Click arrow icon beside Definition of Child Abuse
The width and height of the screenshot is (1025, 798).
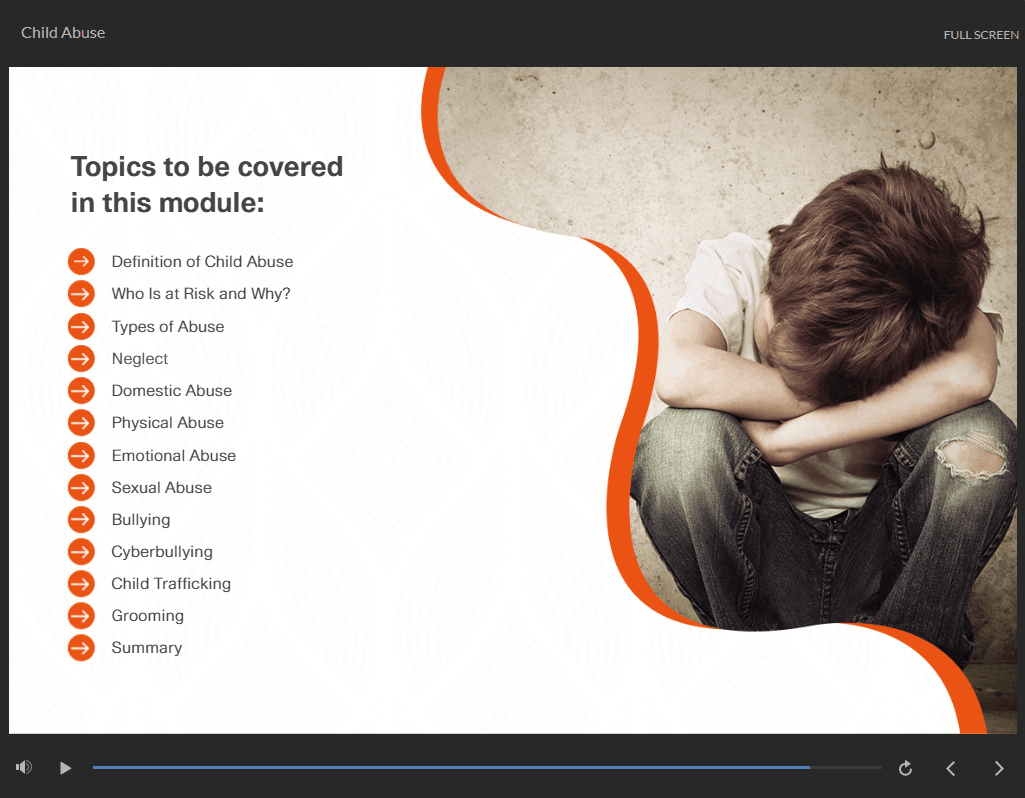[x=81, y=262]
